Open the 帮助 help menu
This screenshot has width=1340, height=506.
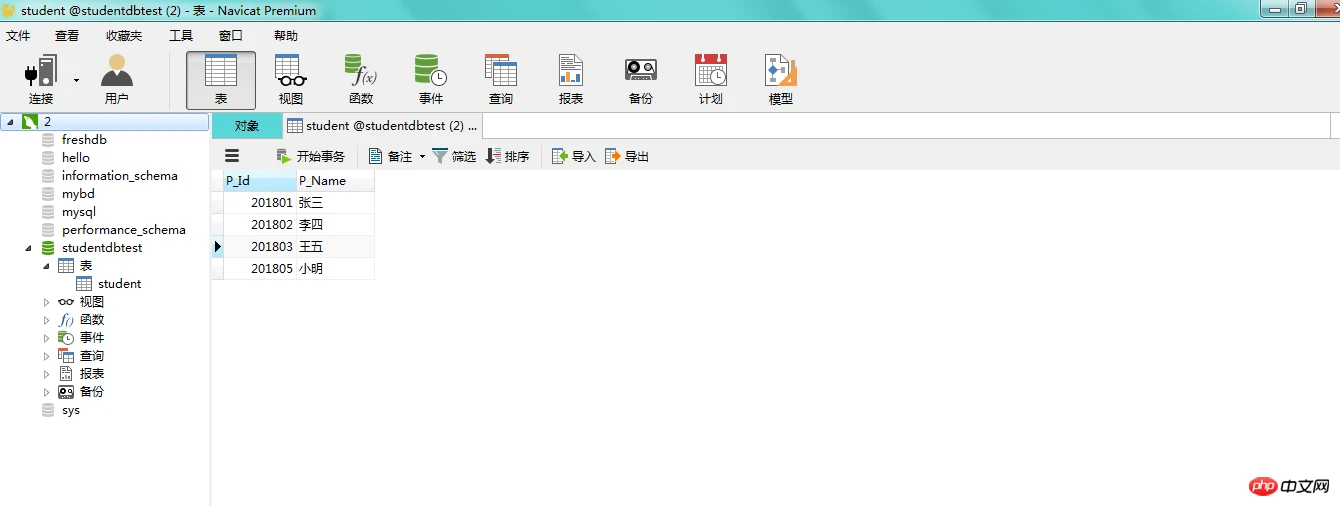286,36
